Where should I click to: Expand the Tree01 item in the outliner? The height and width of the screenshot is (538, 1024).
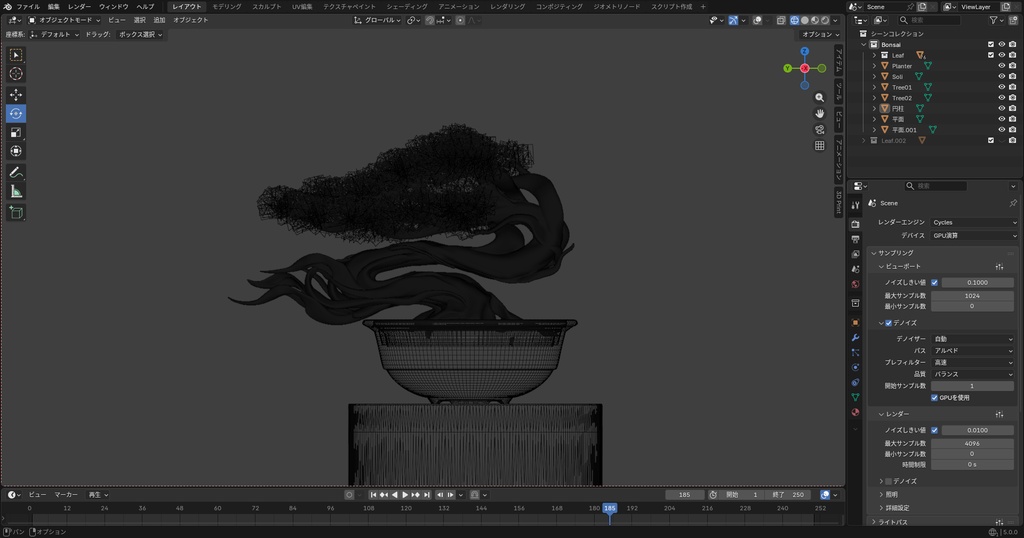click(874, 87)
